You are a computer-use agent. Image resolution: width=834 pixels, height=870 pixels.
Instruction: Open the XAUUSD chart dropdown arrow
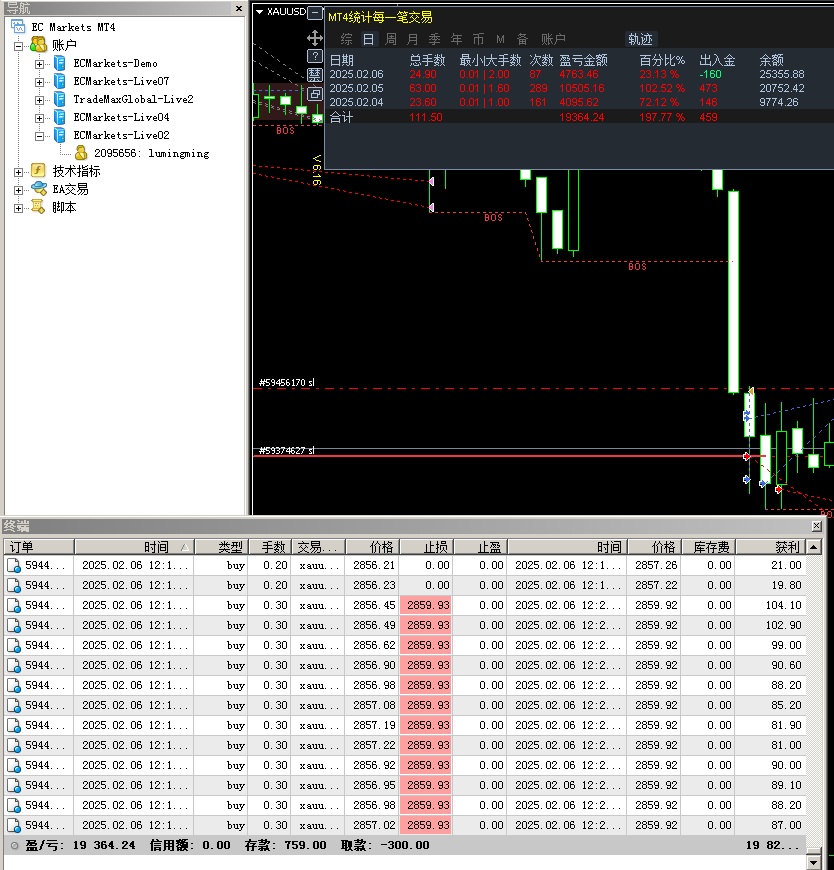259,12
